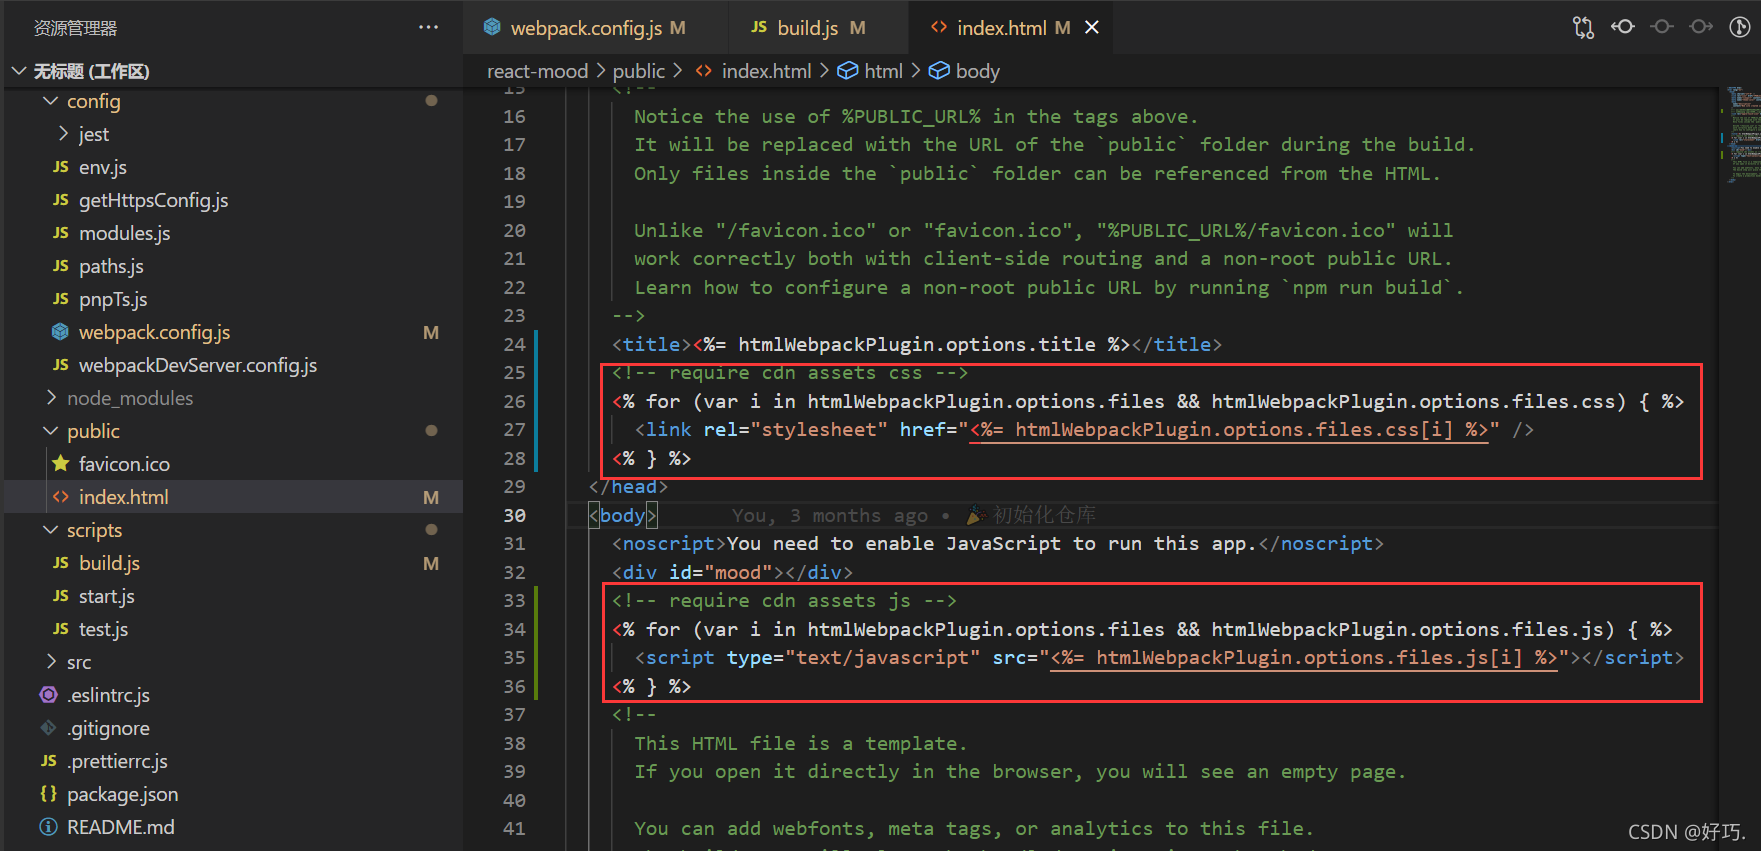Select the index.html editor tab
This screenshot has width=1761, height=851.
click(1012, 28)
